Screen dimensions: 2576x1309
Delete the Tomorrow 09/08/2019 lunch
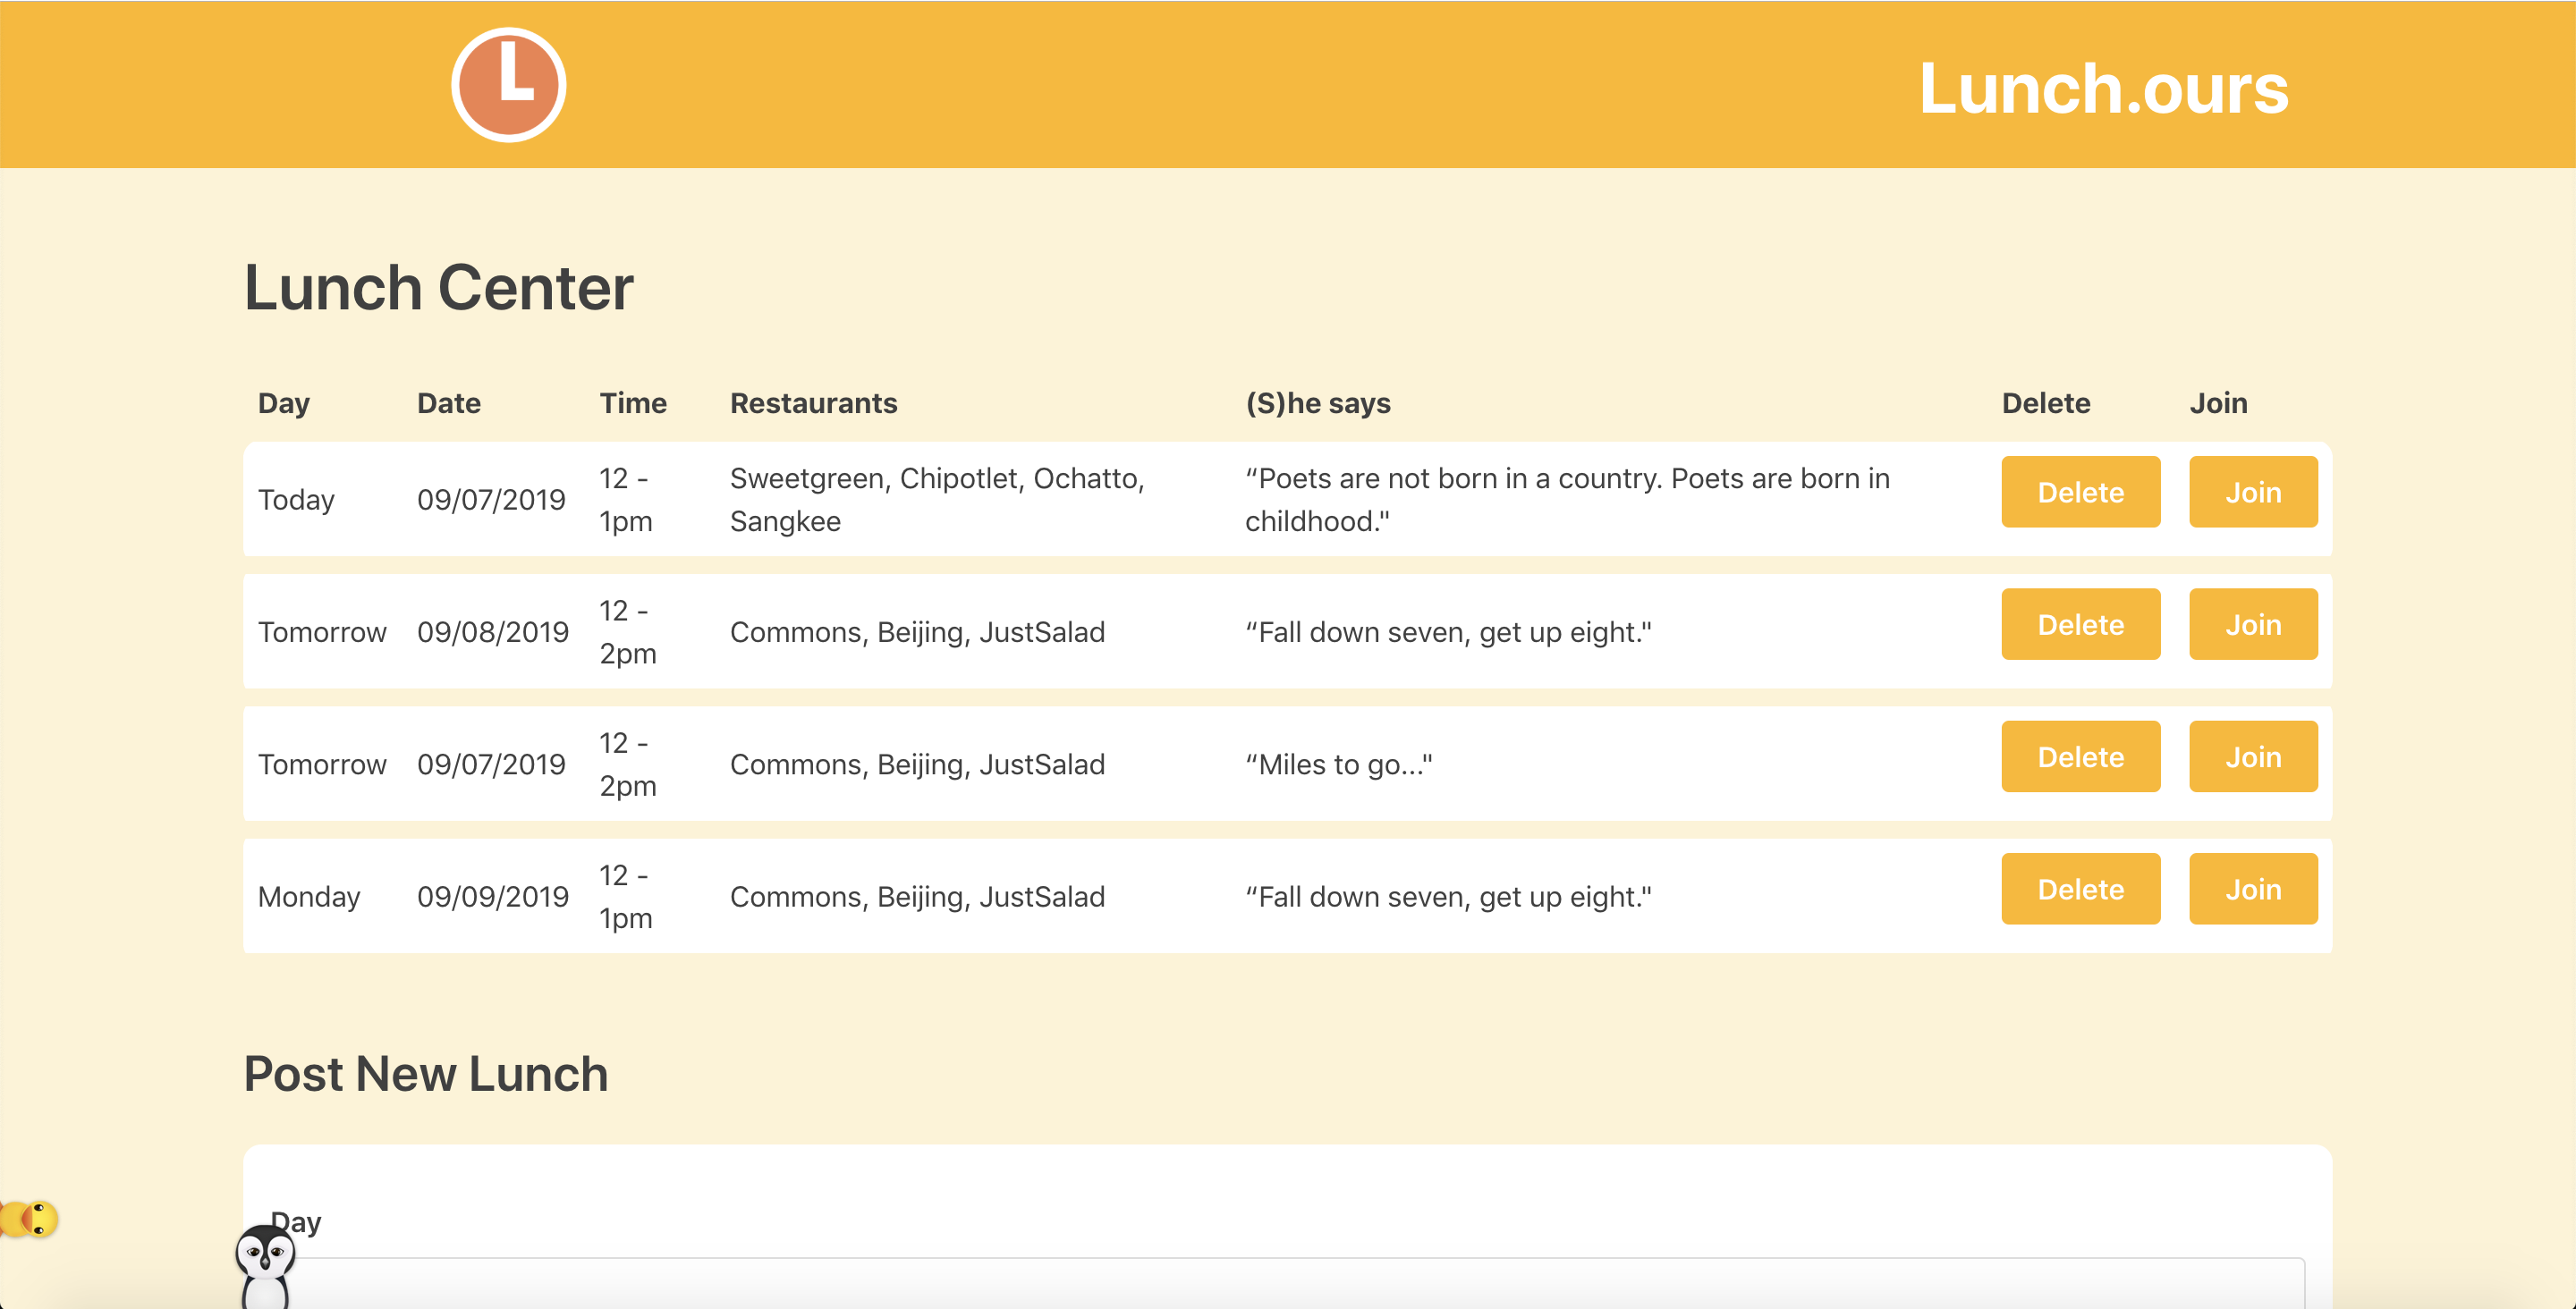click(2080, 625)
